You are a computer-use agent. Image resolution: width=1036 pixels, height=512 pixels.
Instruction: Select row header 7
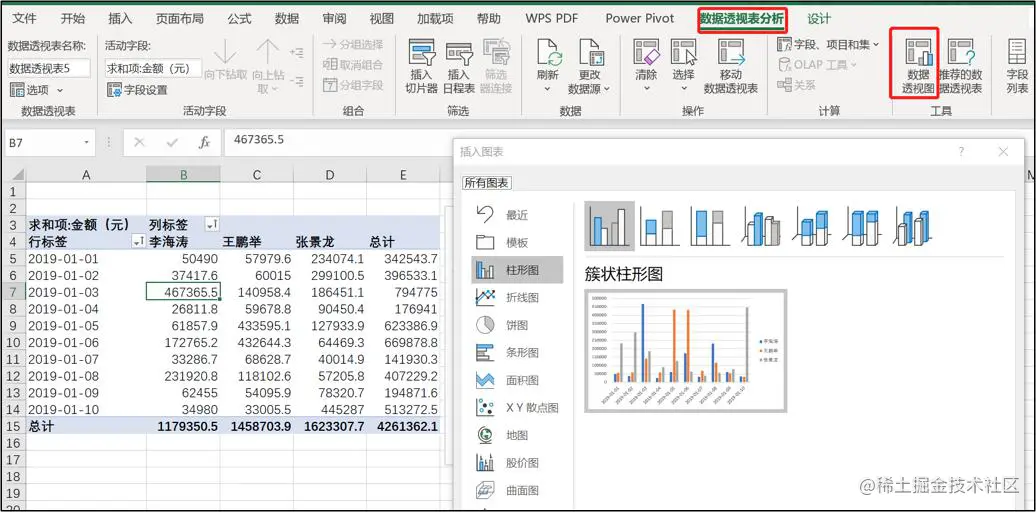[13, 292]
